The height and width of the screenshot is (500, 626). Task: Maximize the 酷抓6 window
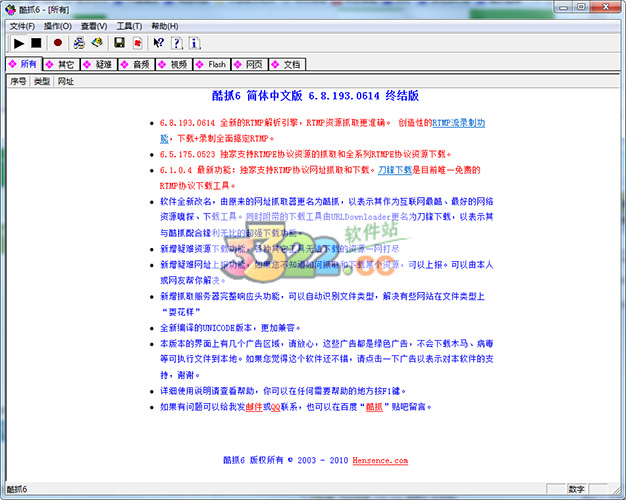[x=581, y=7]
